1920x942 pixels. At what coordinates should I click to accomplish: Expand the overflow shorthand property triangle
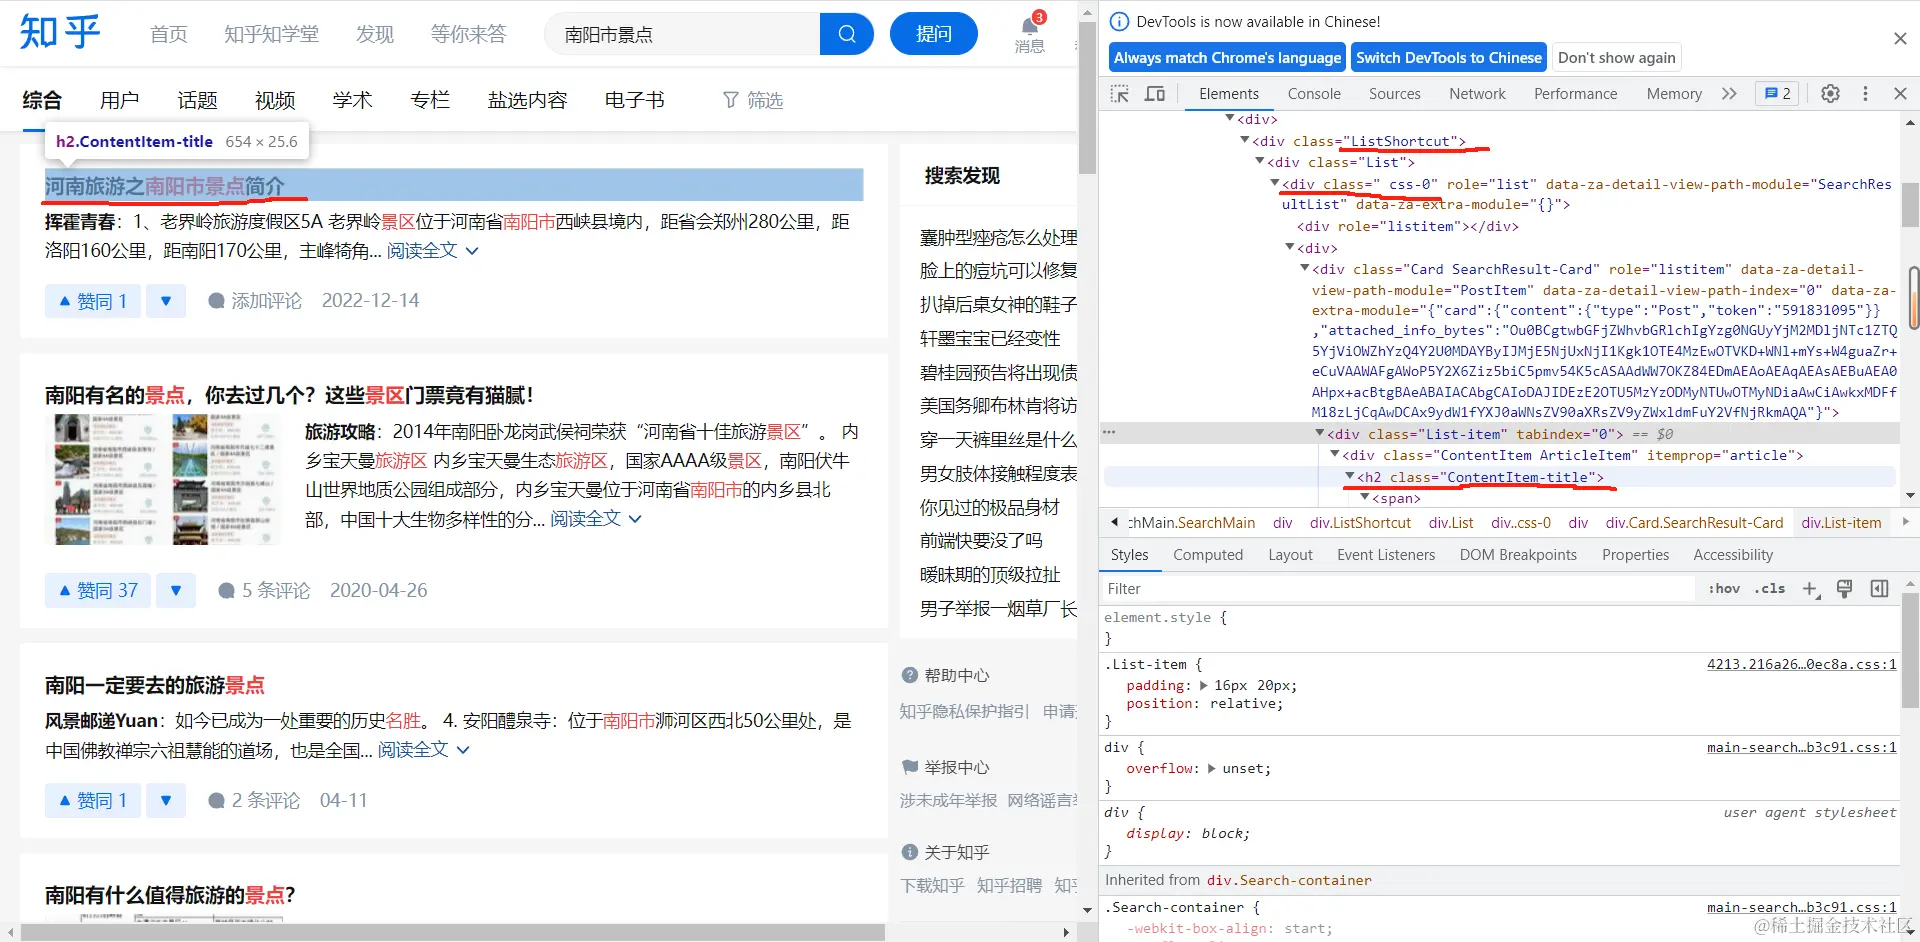point(1212,769)
